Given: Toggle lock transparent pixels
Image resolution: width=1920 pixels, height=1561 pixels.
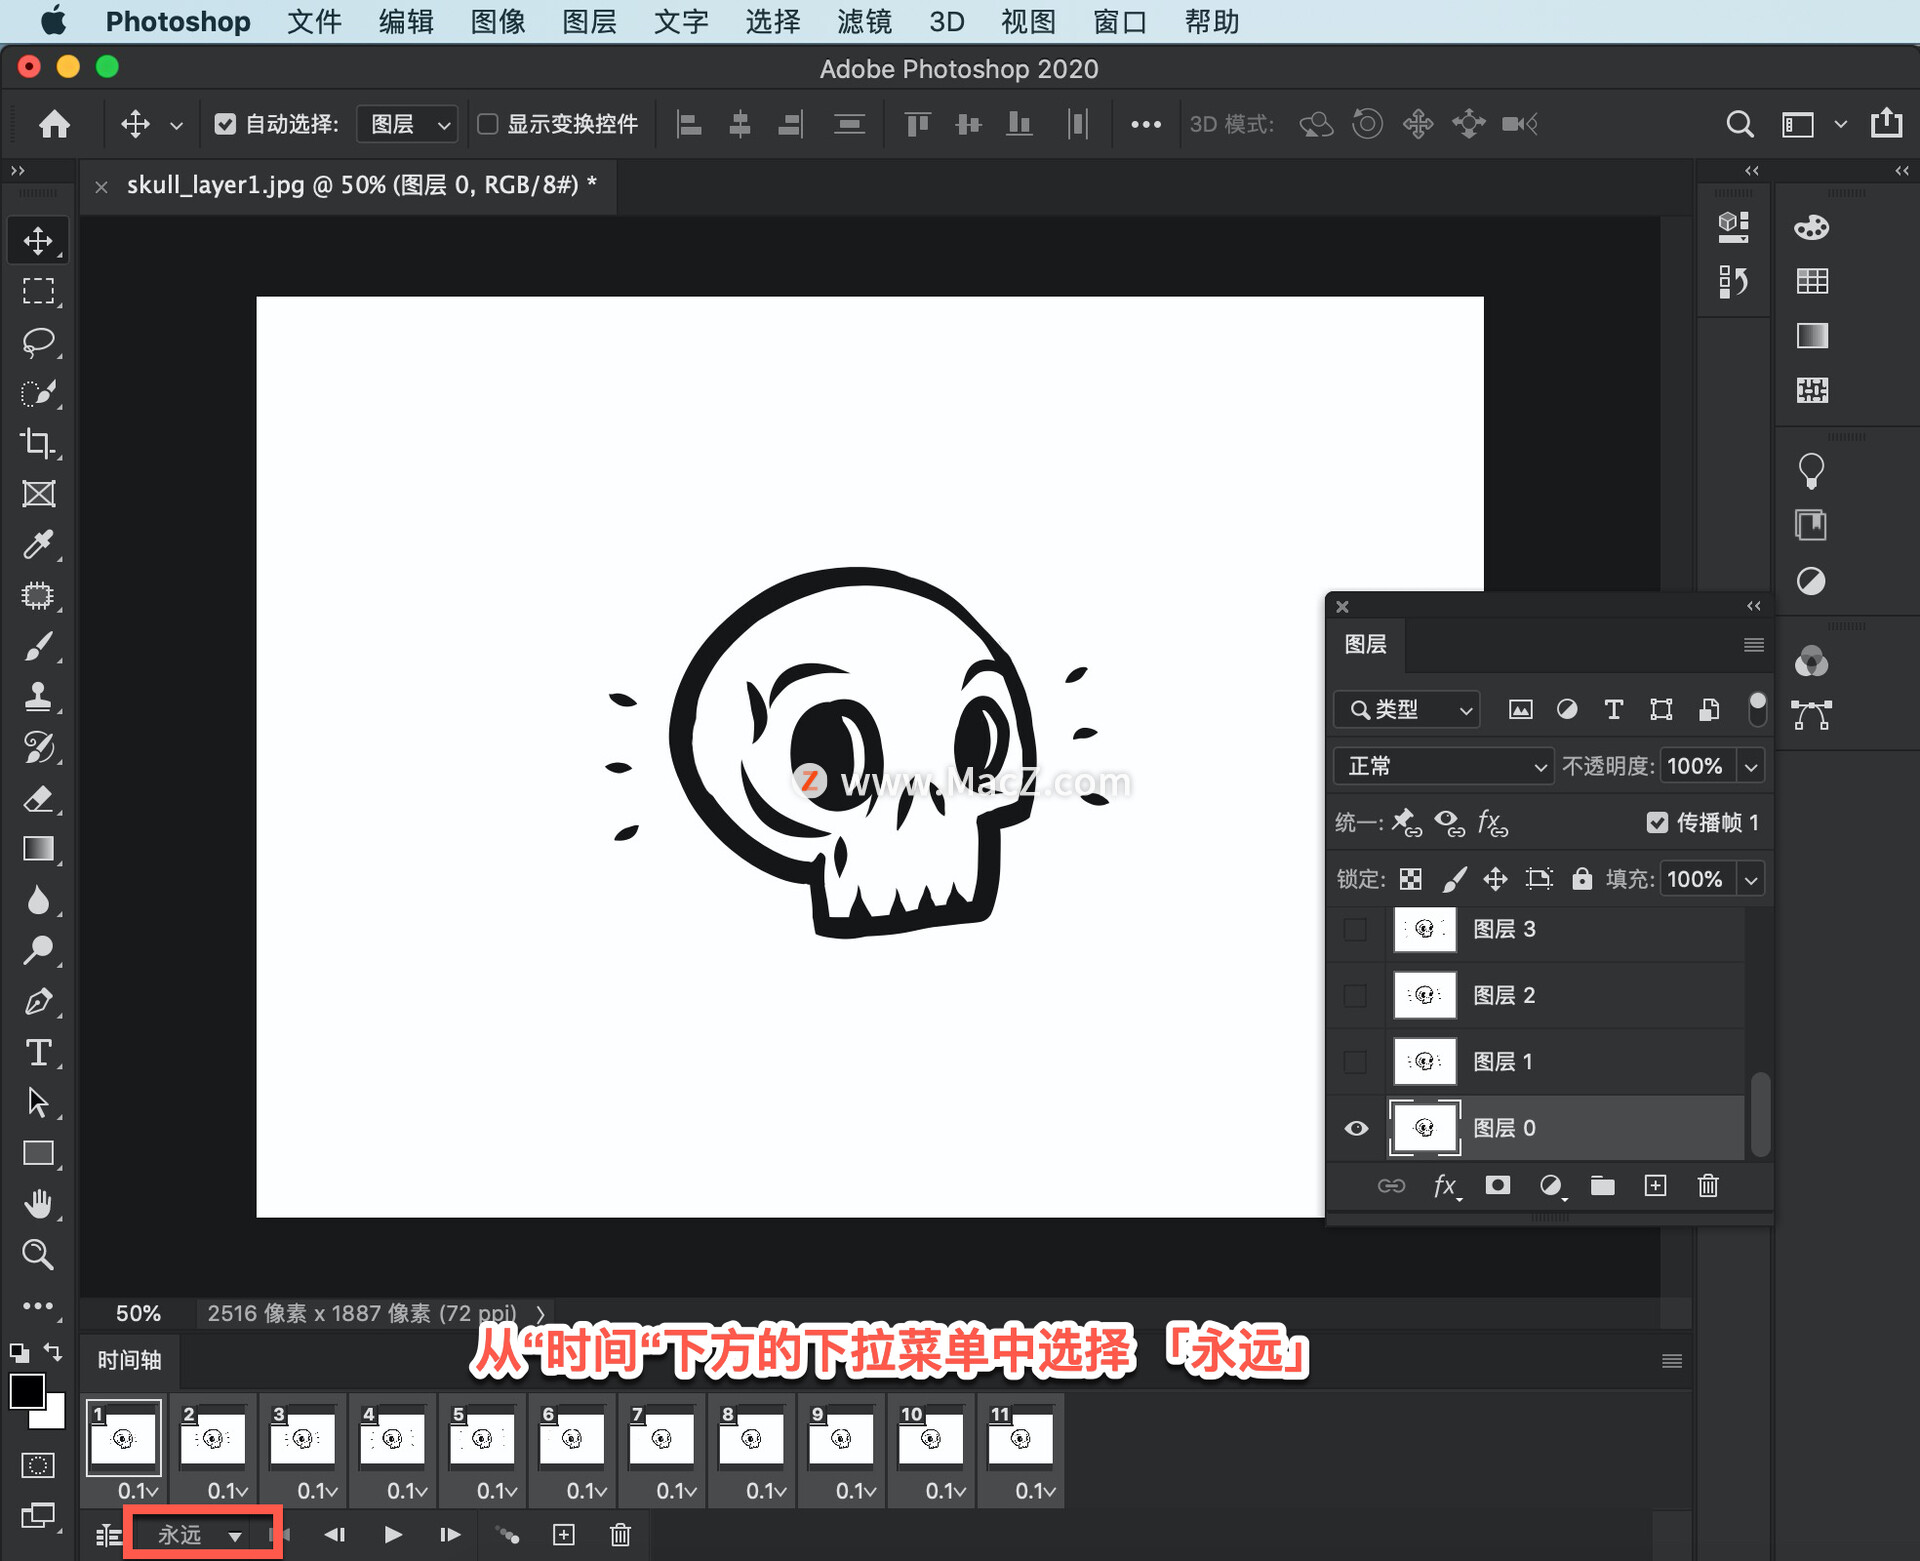Looking at the screenshot, I should click(x=1410, y=879).
